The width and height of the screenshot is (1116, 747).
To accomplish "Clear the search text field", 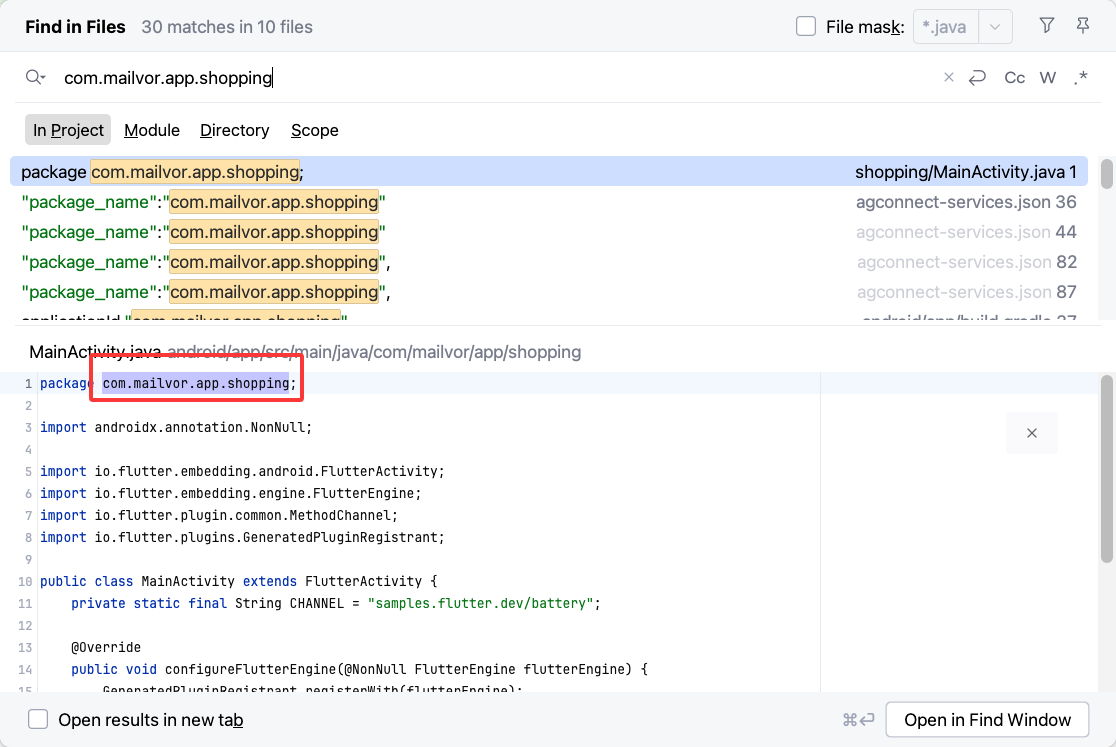I will 949,78.
